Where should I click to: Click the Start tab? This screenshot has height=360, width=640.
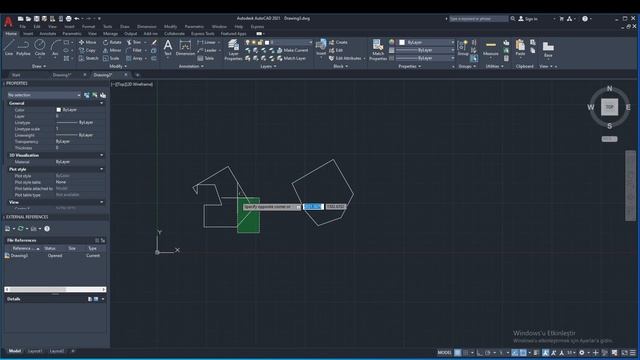16,75
